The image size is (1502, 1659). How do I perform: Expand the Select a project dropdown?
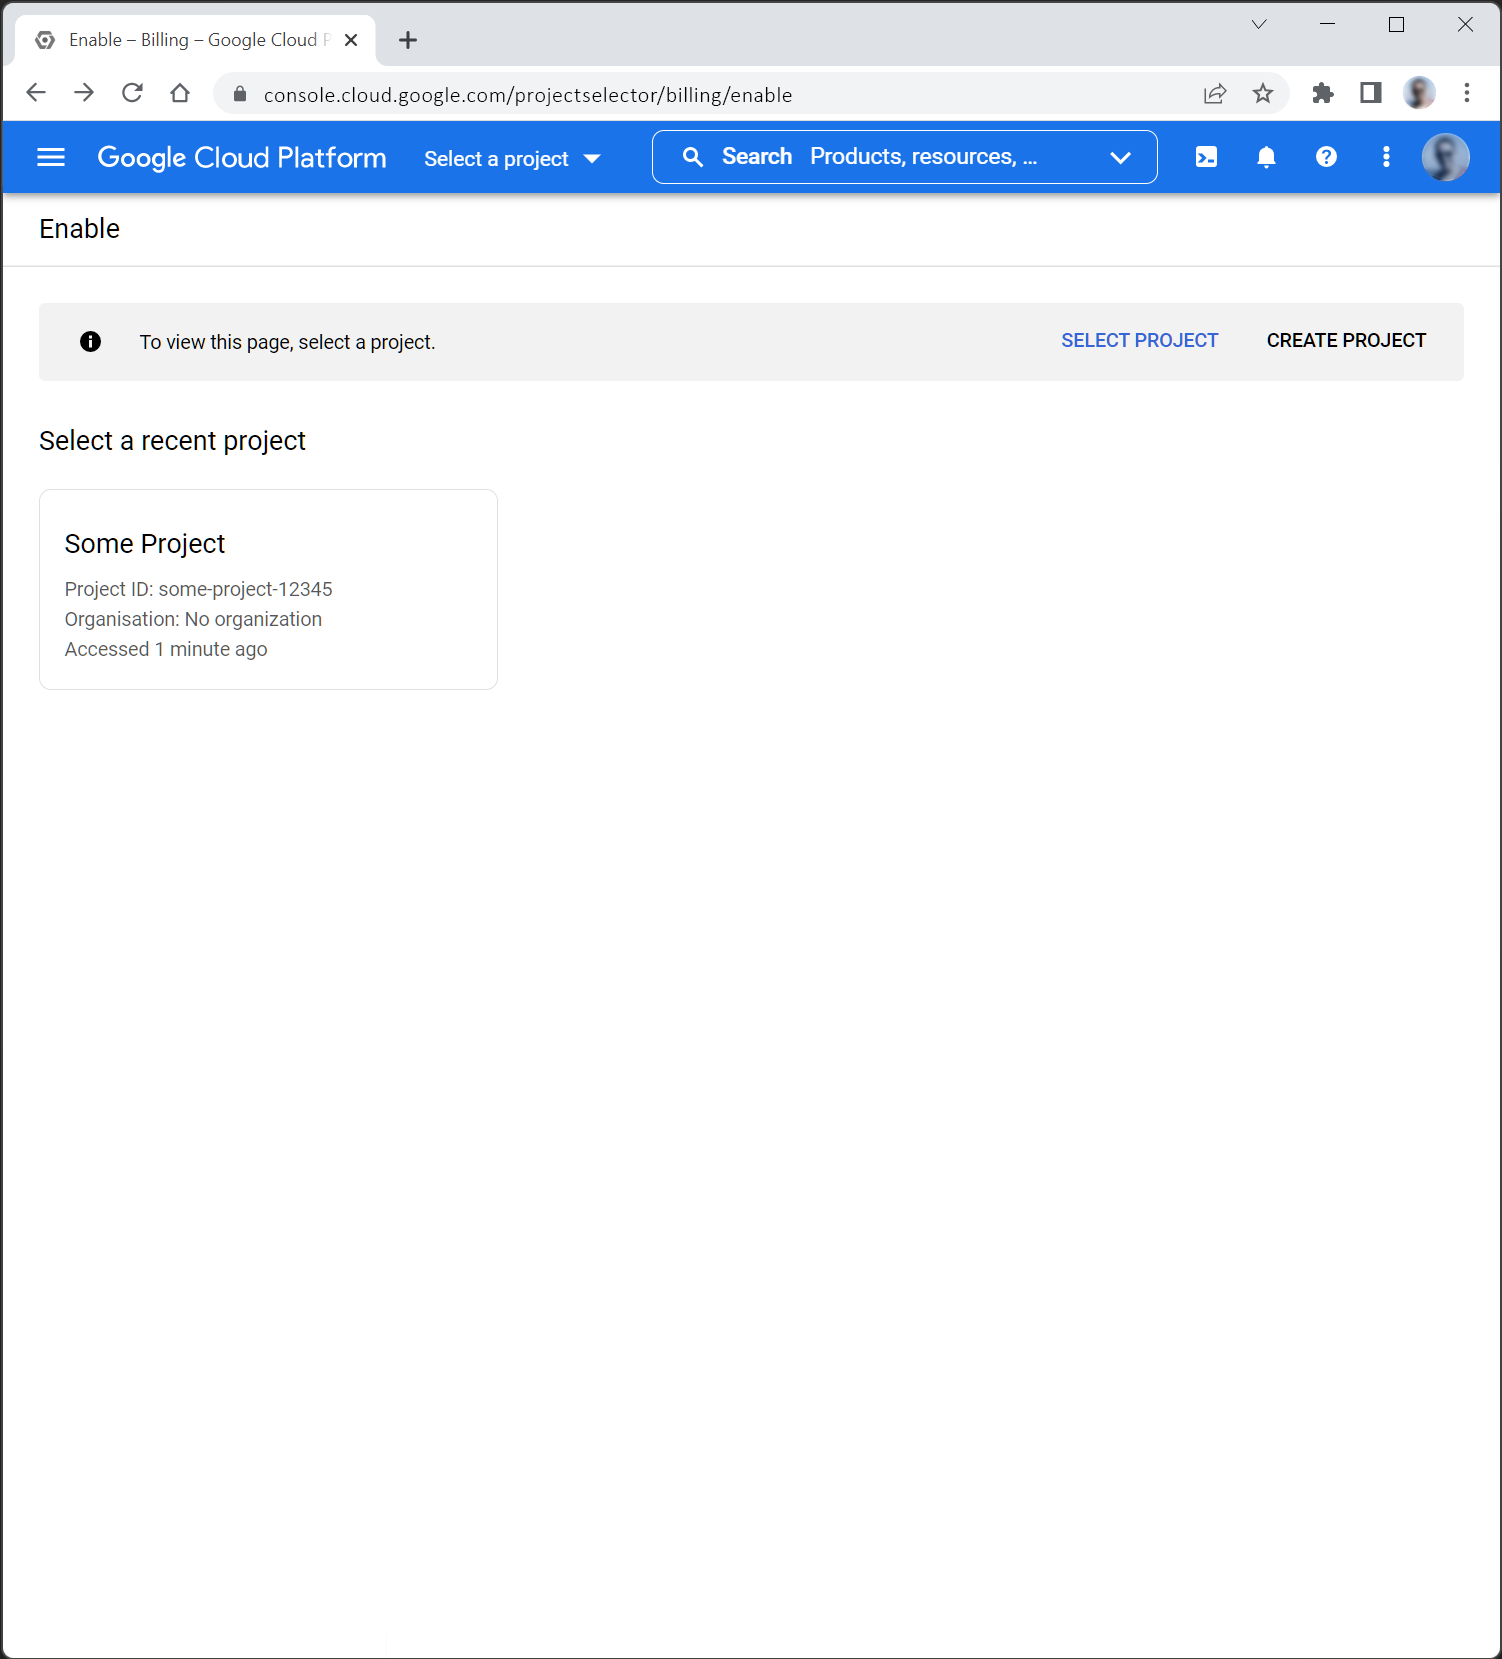point(512,159)
